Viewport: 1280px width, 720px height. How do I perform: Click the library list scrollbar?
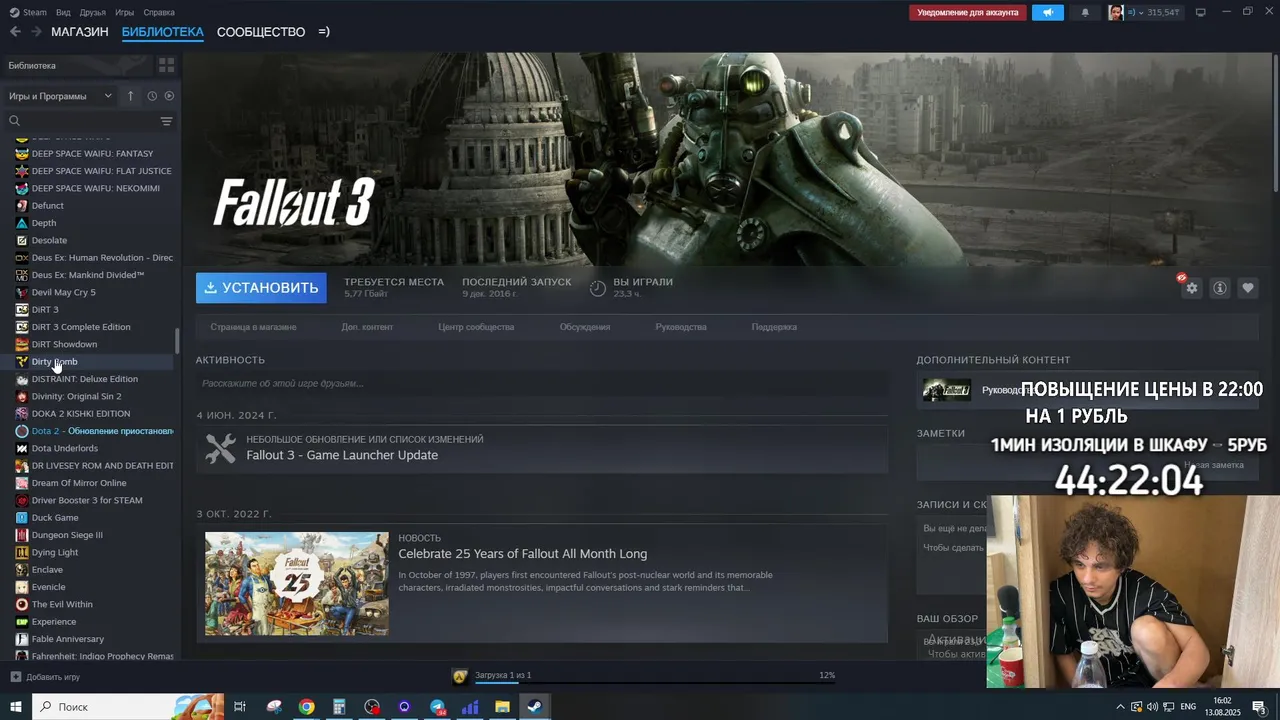click(x=177, y=340)
